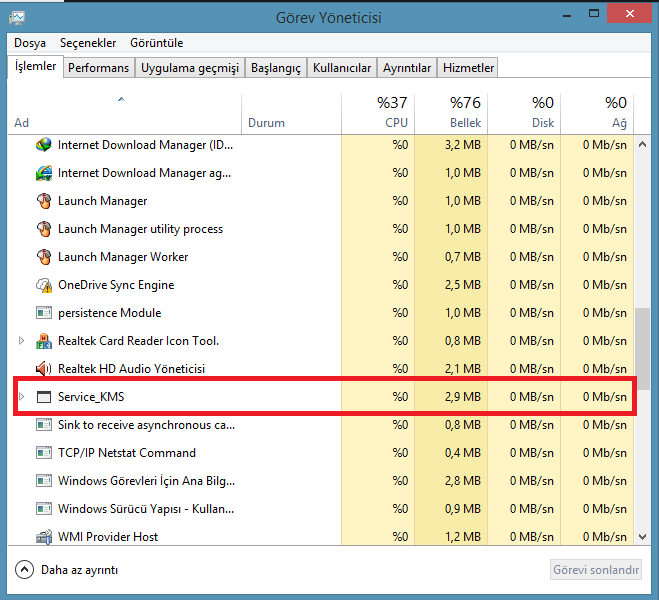Open the Dosya menu

(x=30, y=43)
